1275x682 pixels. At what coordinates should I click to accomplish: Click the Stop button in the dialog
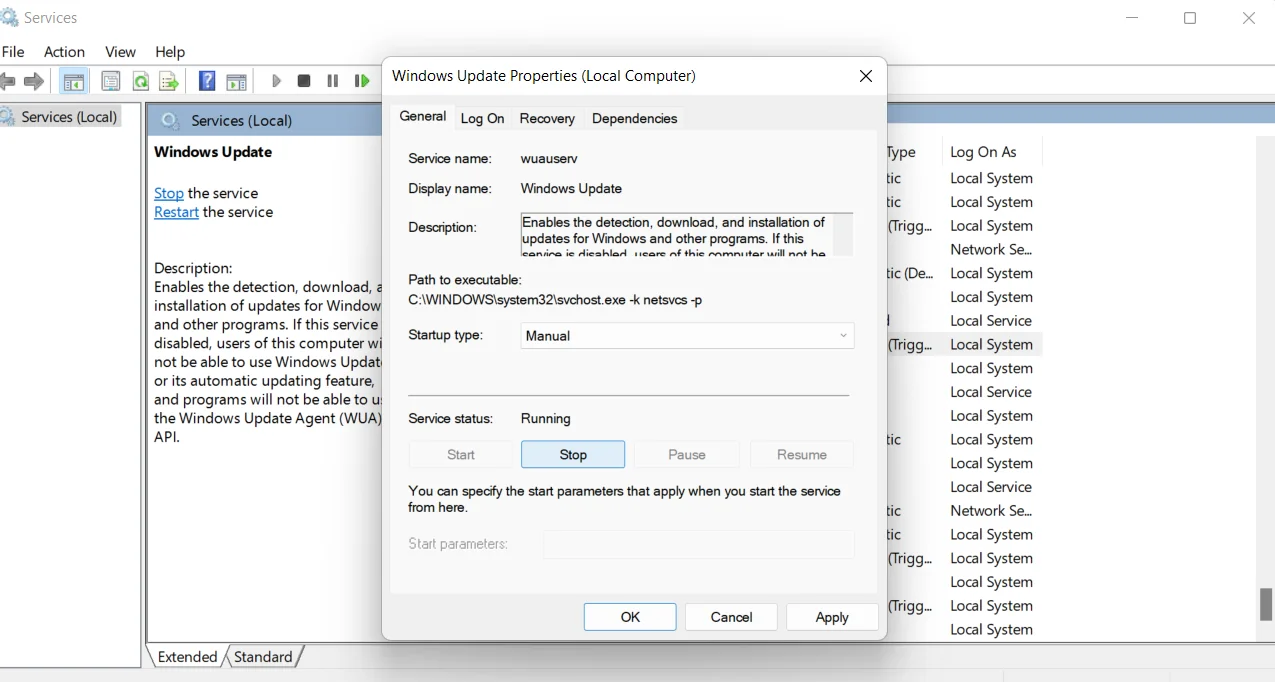[x=573, y=455]
